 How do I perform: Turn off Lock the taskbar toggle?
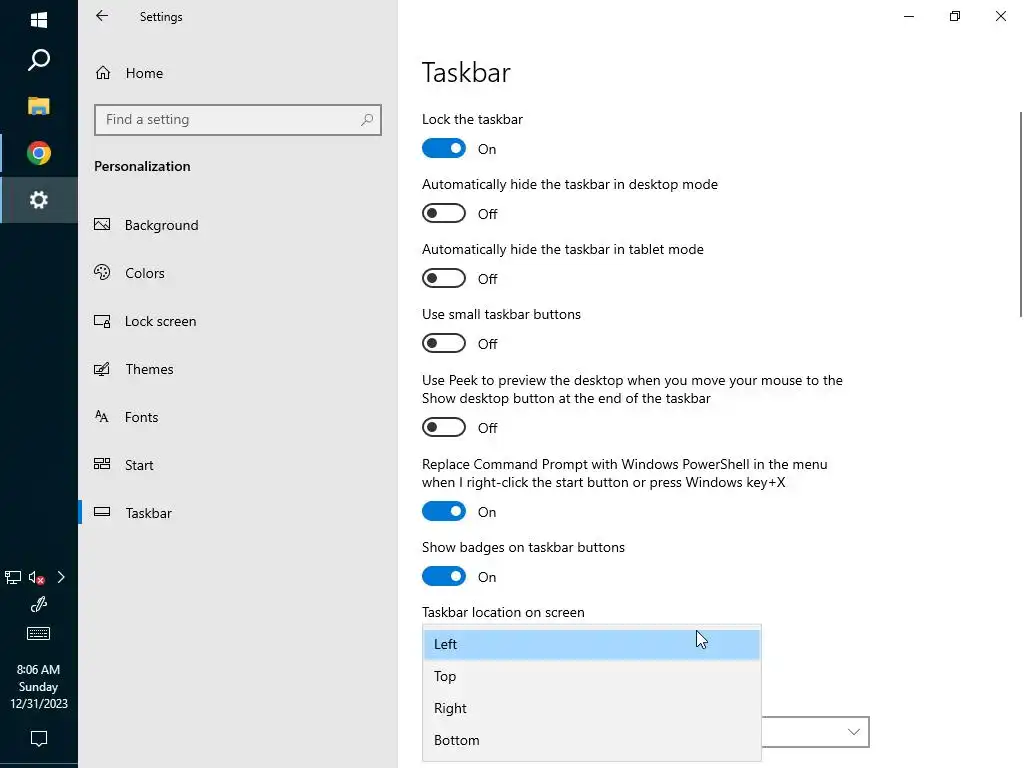pos(444,149)
